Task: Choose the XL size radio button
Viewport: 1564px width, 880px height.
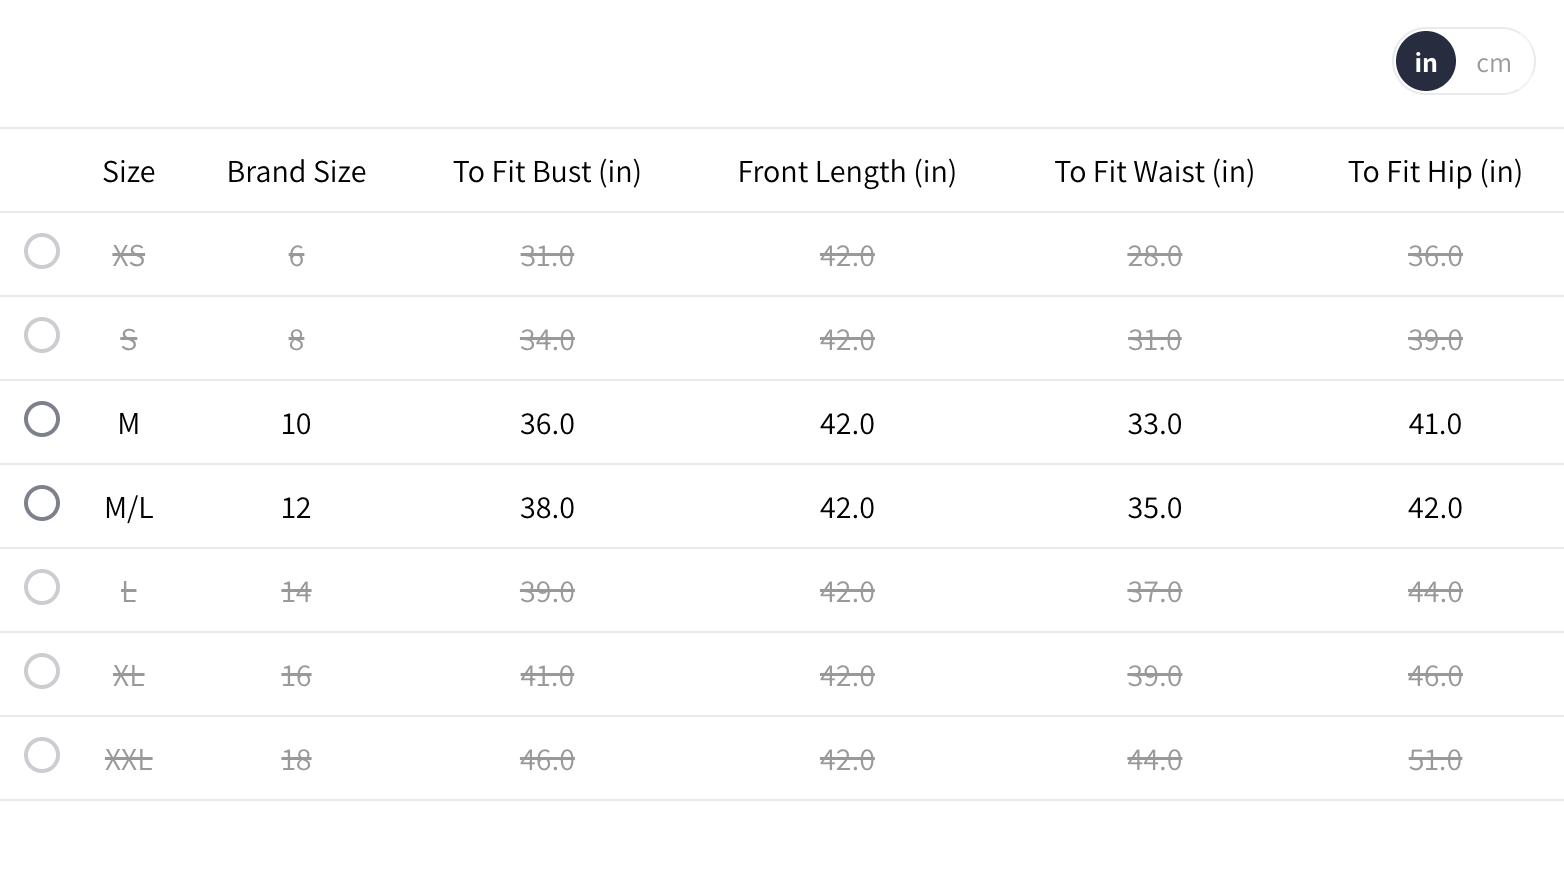Action: (x=42, y=671)
